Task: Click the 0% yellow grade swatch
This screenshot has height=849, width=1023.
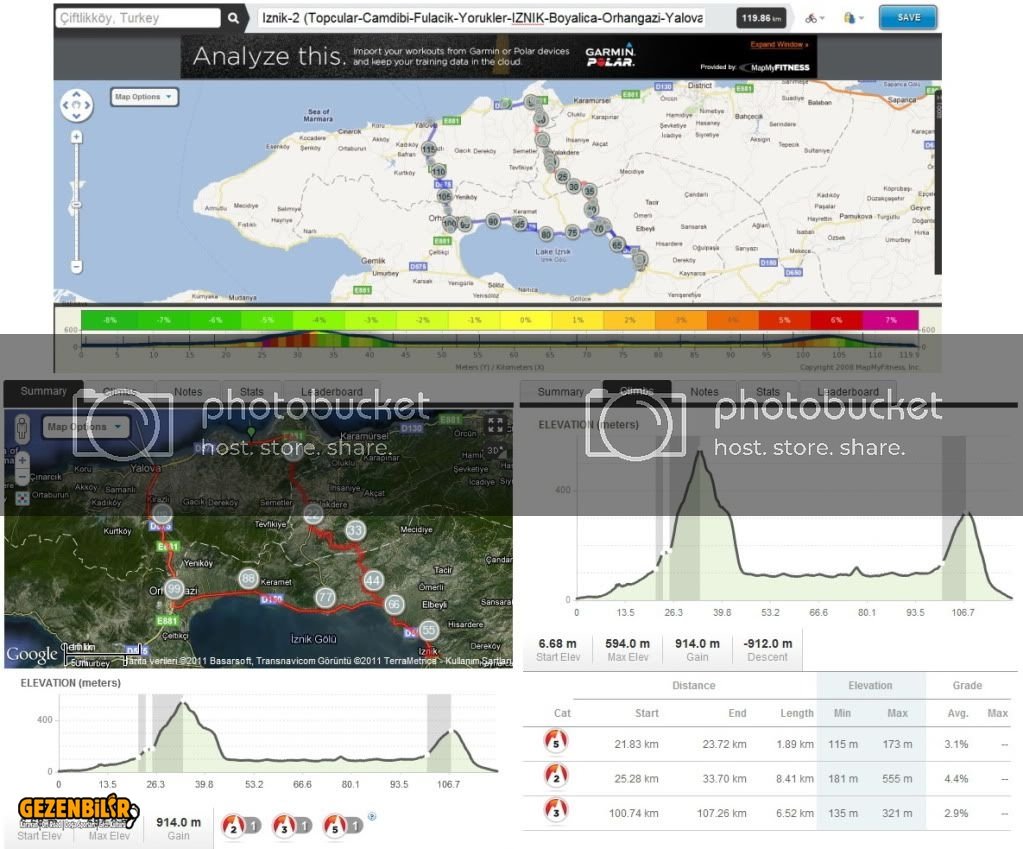Action: [x=526, y=320]
